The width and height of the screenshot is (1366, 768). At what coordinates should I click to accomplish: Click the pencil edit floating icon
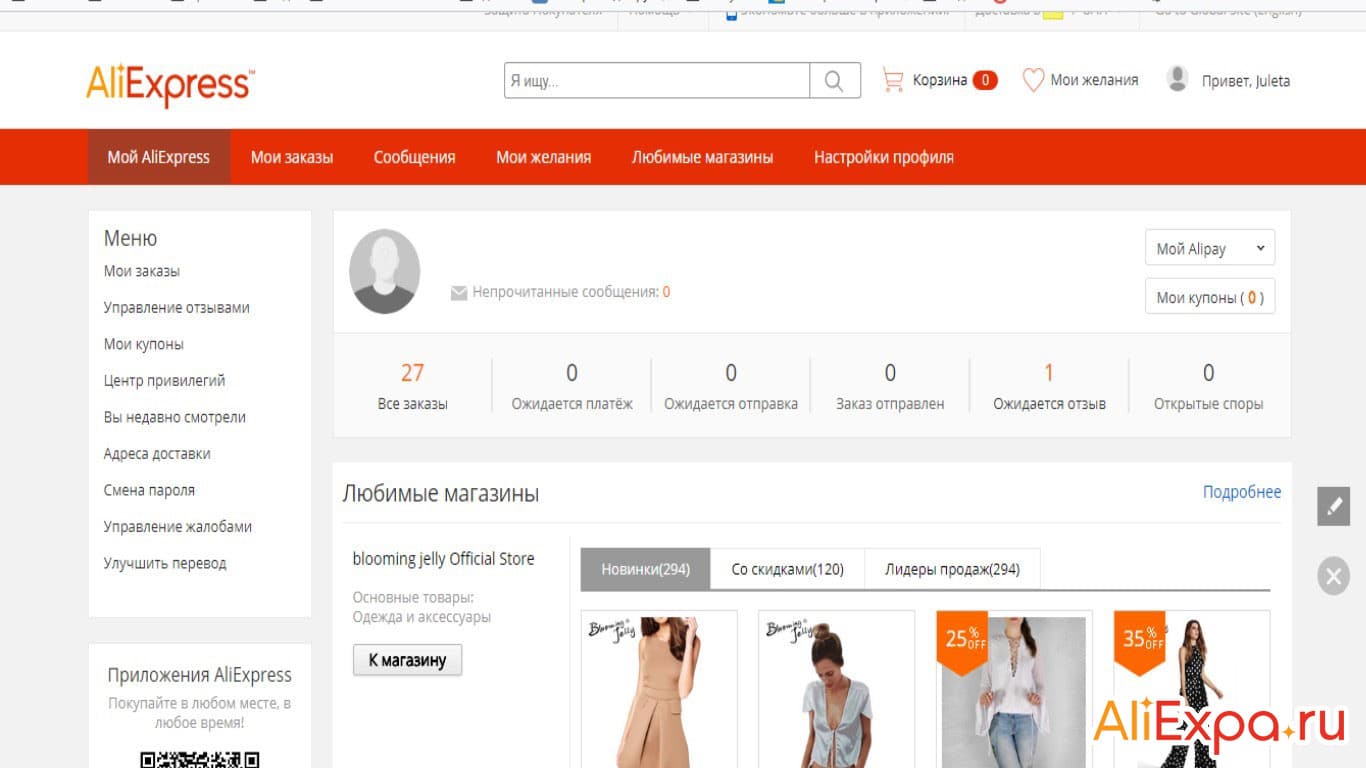click(x=1333, y=506)
